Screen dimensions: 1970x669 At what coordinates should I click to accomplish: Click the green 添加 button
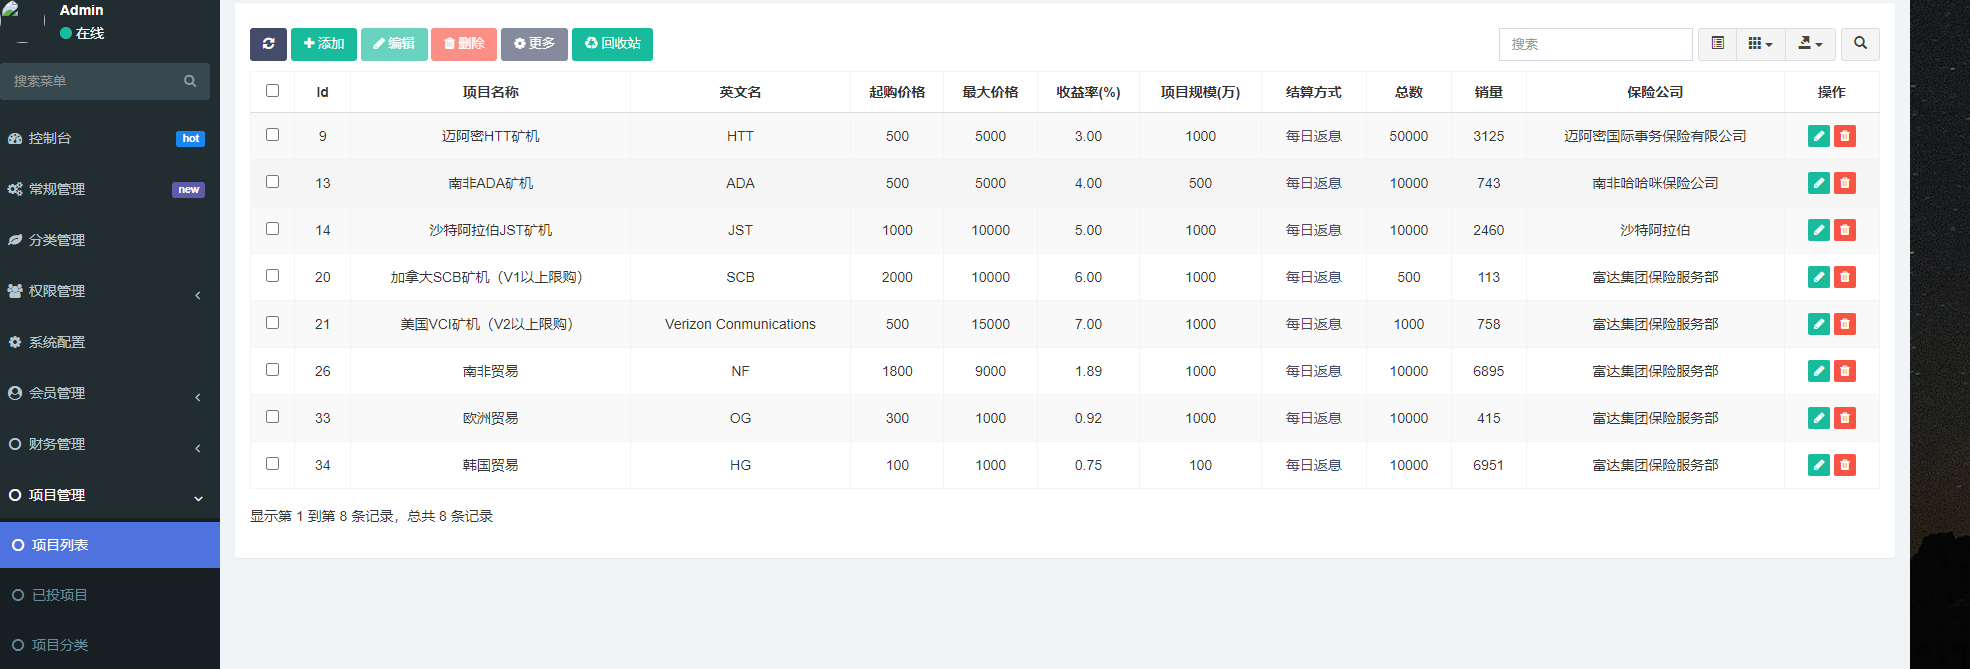coord(324,44)
